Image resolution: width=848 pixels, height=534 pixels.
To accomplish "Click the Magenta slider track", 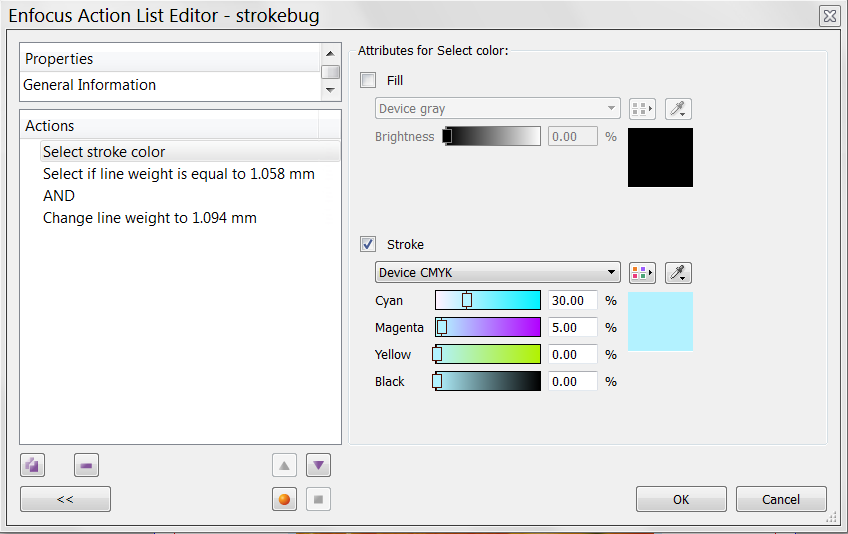I will [488, 327].
